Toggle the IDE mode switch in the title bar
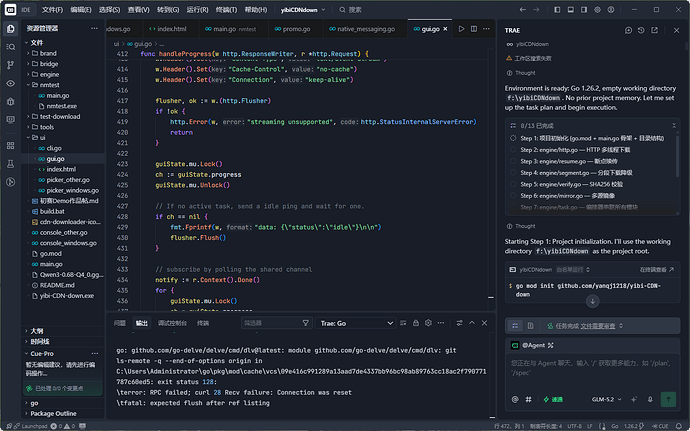 coord(18,10)
